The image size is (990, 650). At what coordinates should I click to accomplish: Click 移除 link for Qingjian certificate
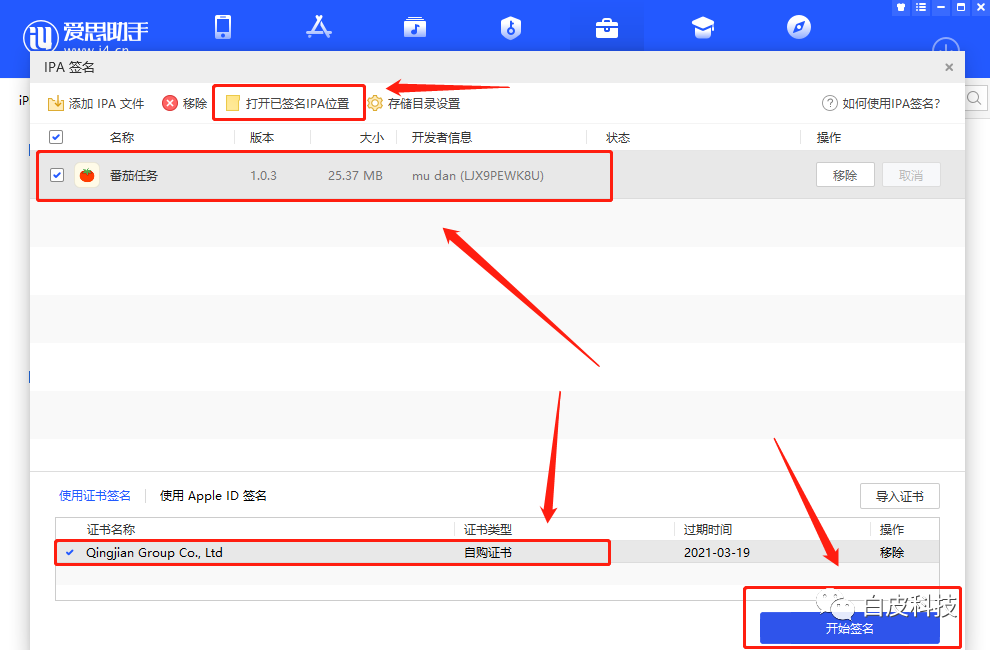click(x=892, y=553)
